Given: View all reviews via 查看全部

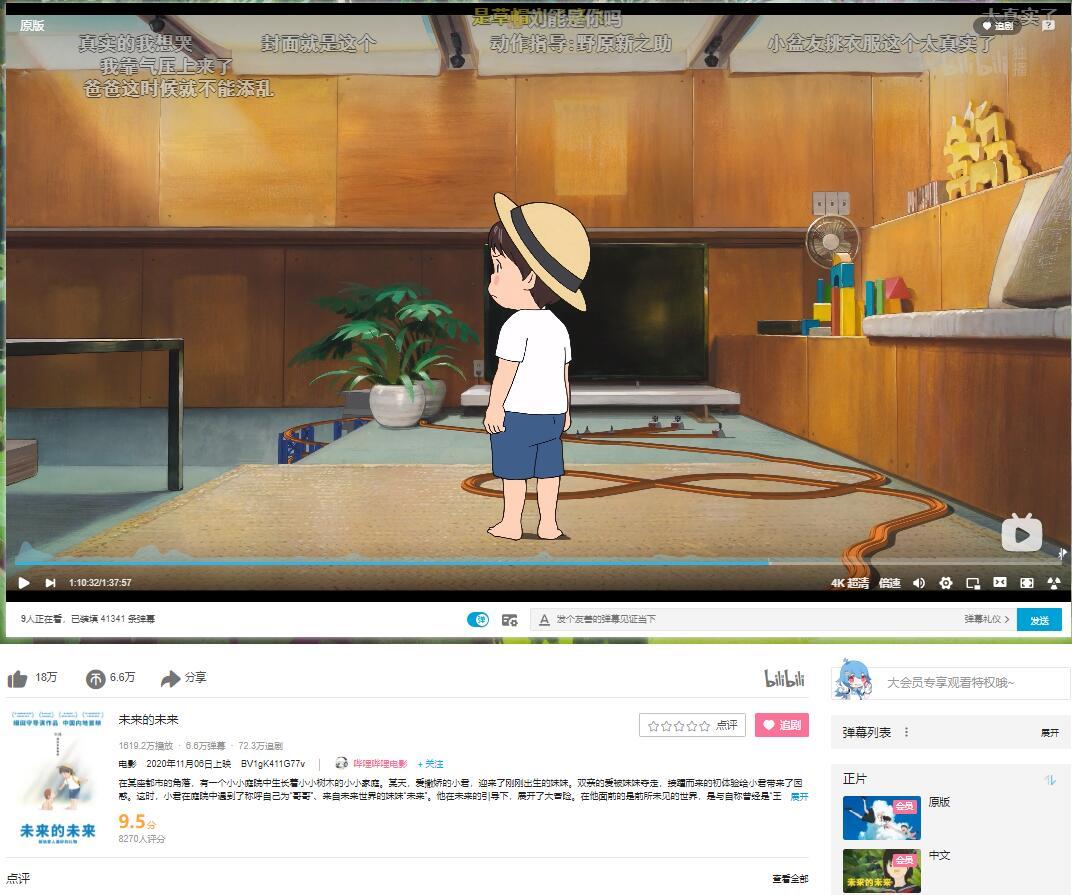Looking at the screenshot, I should (x=790, y=879).
